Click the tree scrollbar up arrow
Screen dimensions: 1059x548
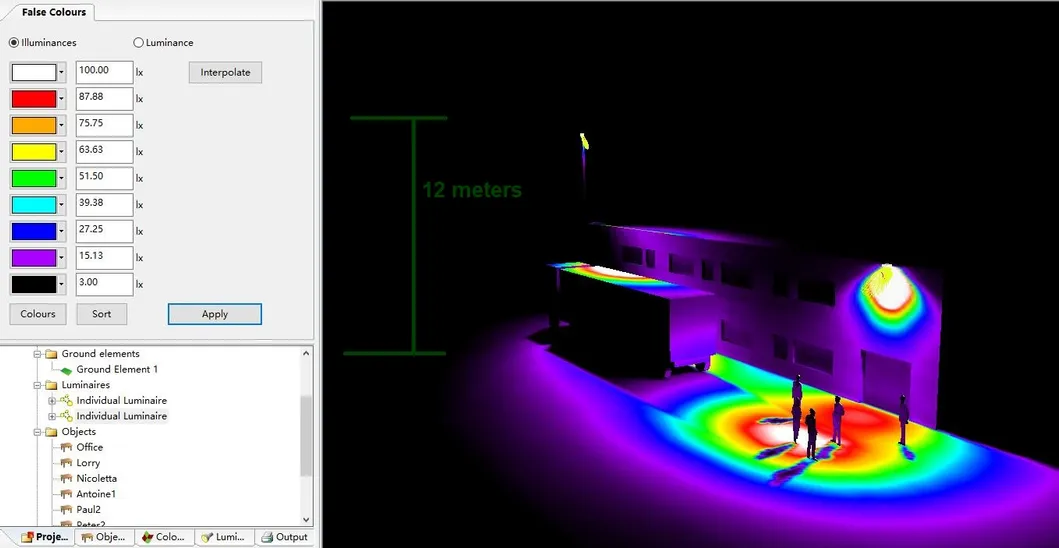(307, 353)
